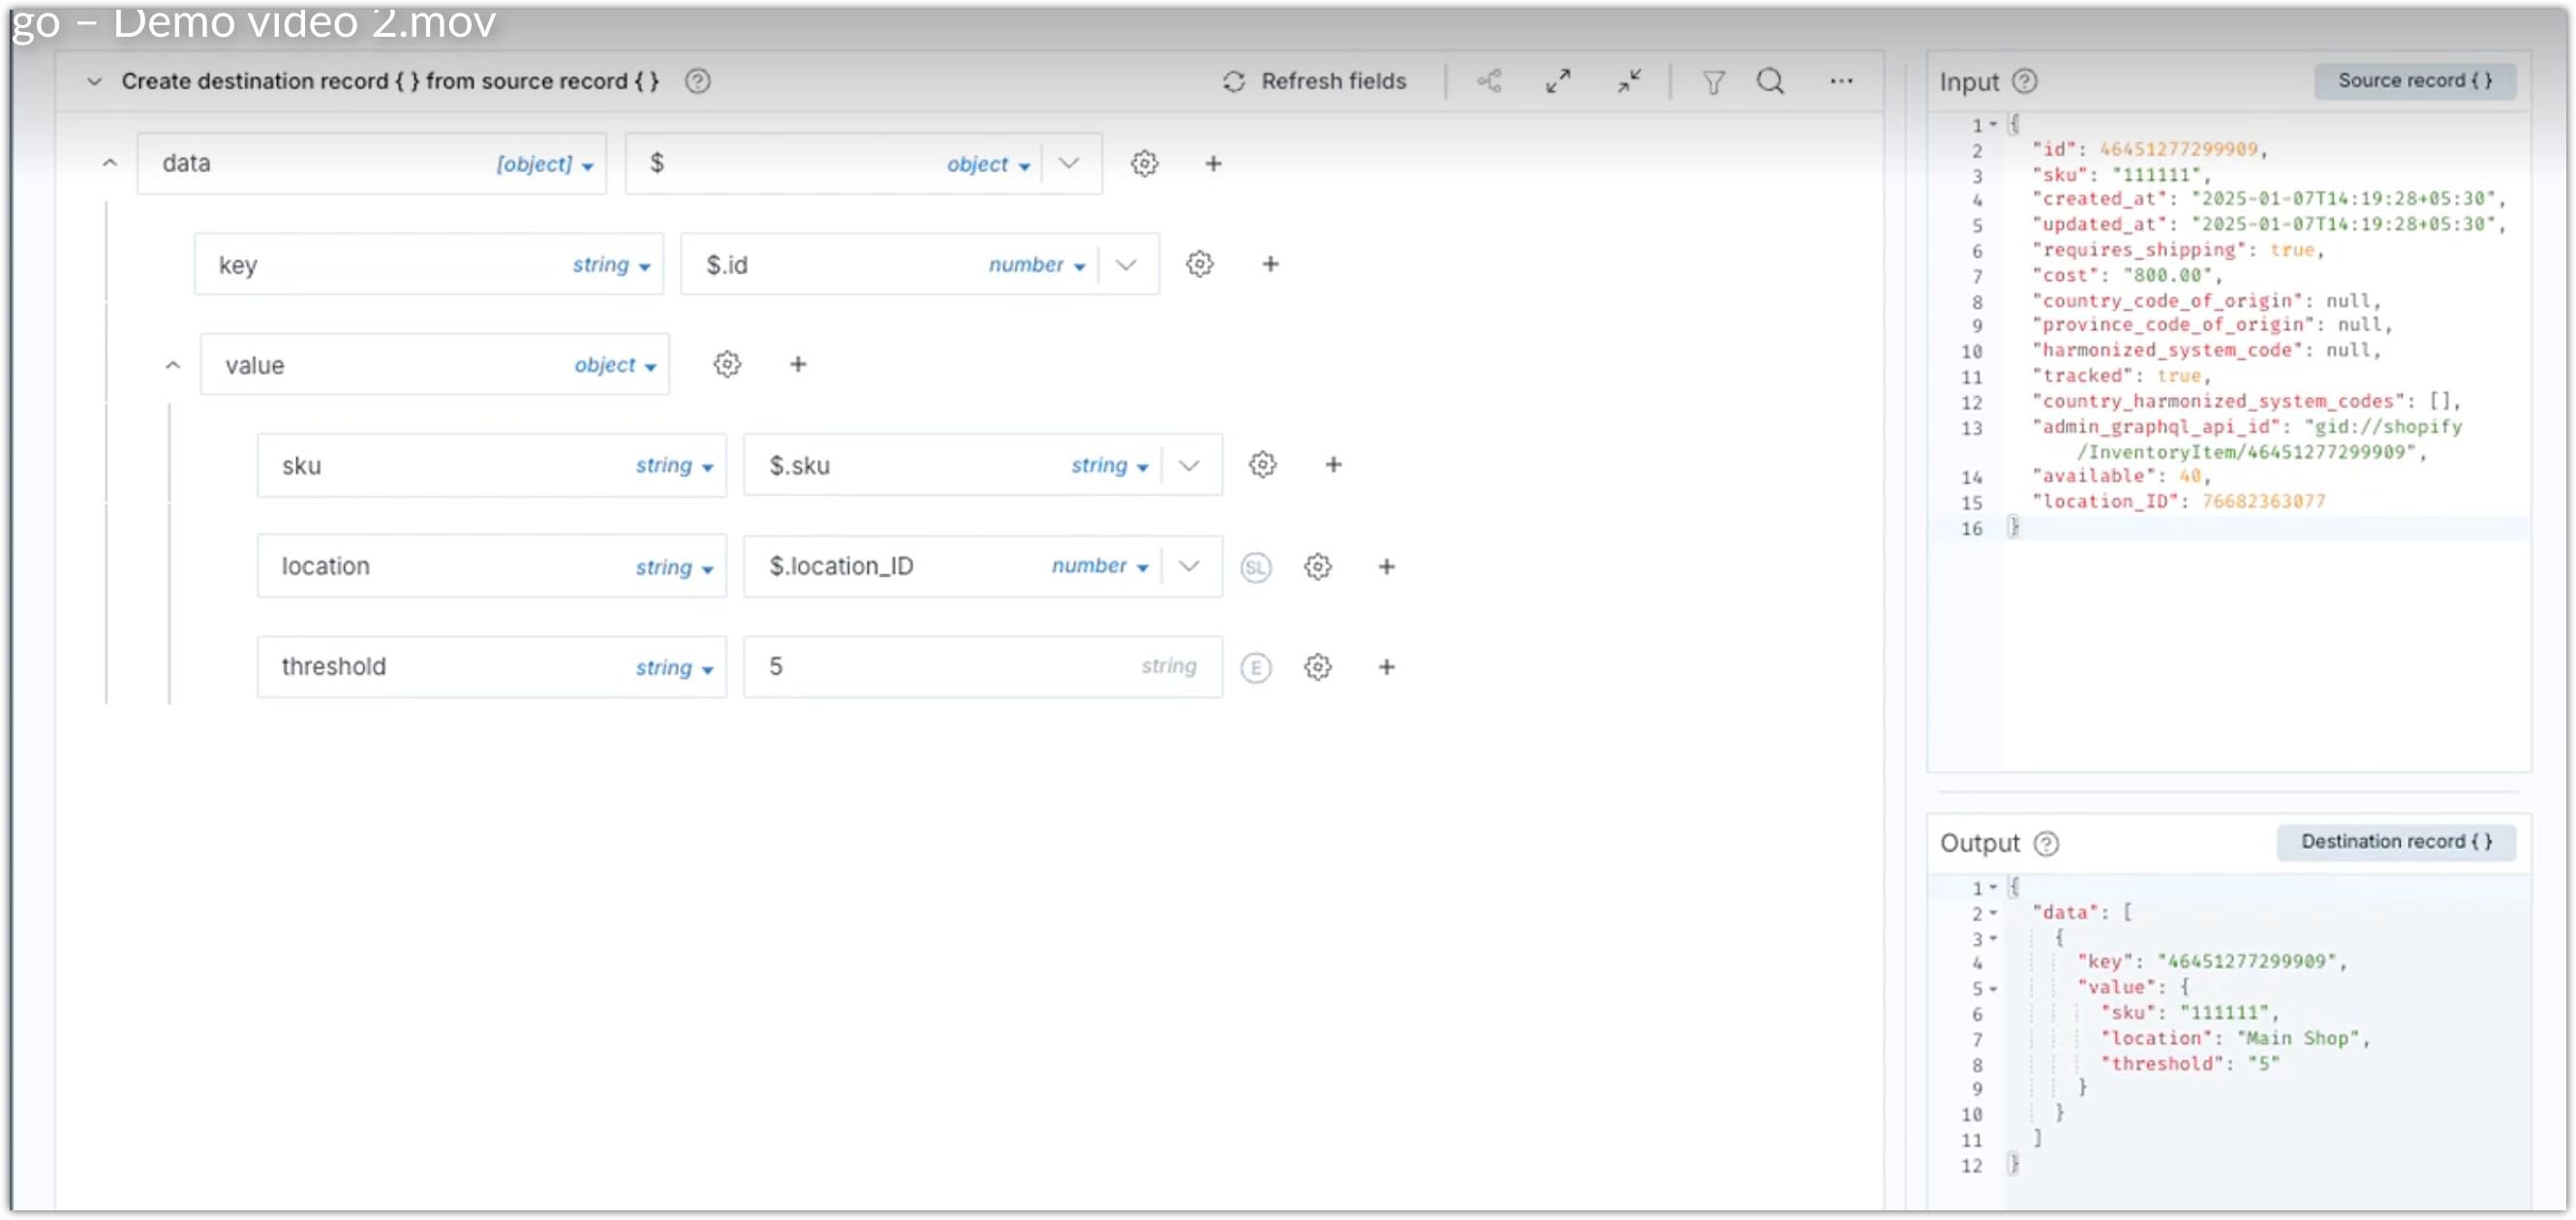This screenshot has height=1220, width=2576.
Task: Open settings gear for the sku row
Action: click(1262, 464)
